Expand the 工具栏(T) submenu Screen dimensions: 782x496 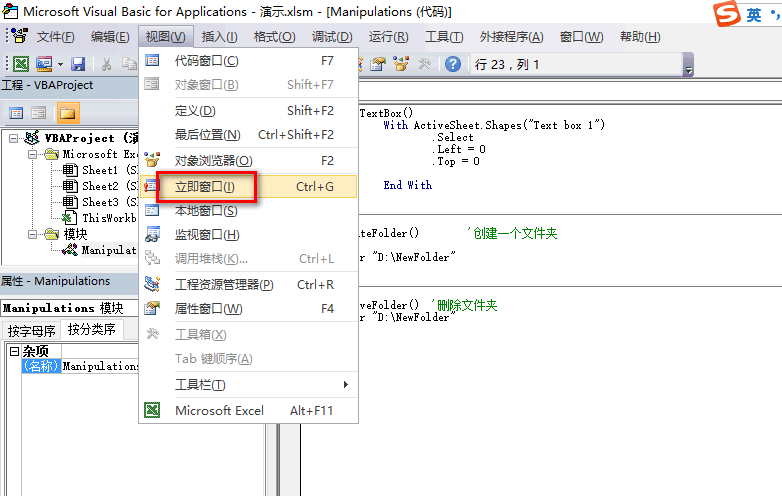[248, 385]
